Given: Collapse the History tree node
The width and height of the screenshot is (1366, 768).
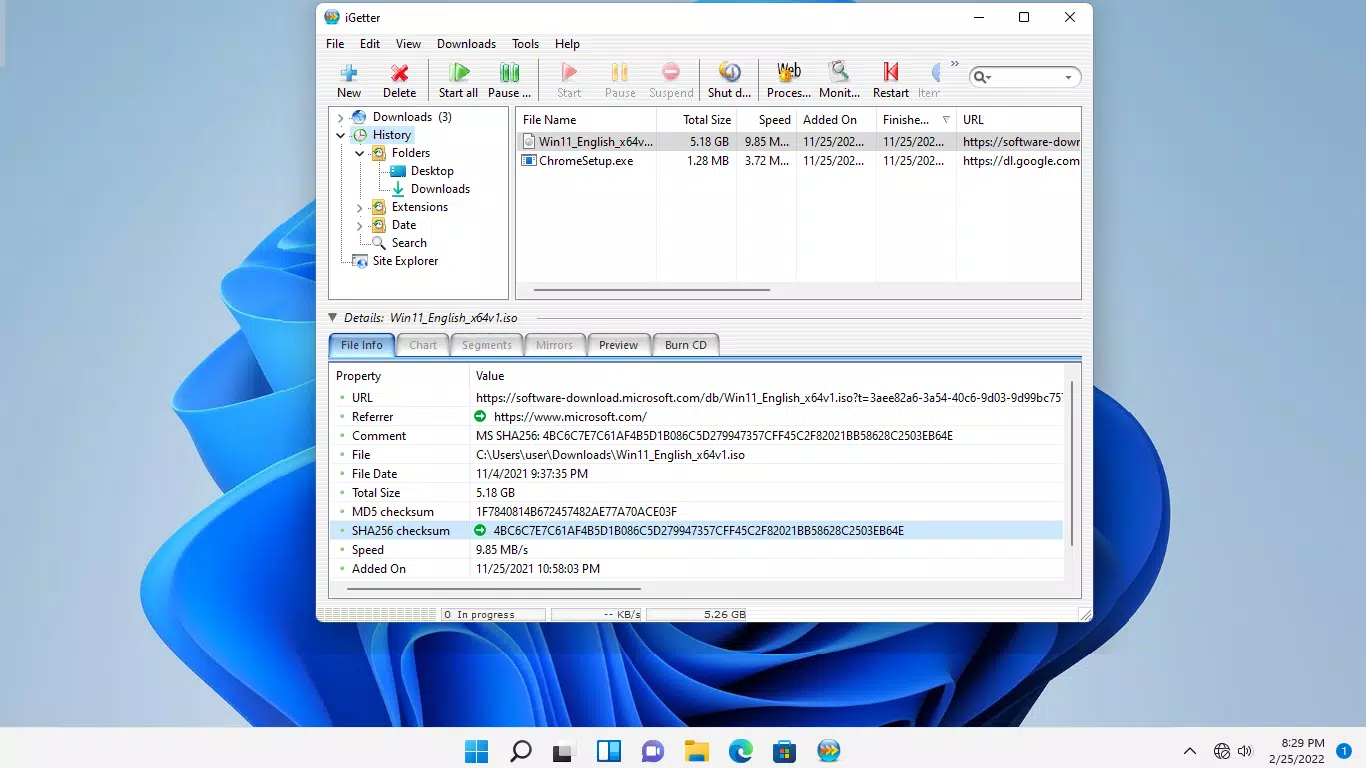Looking at the screenshot, I should (341, 135).
